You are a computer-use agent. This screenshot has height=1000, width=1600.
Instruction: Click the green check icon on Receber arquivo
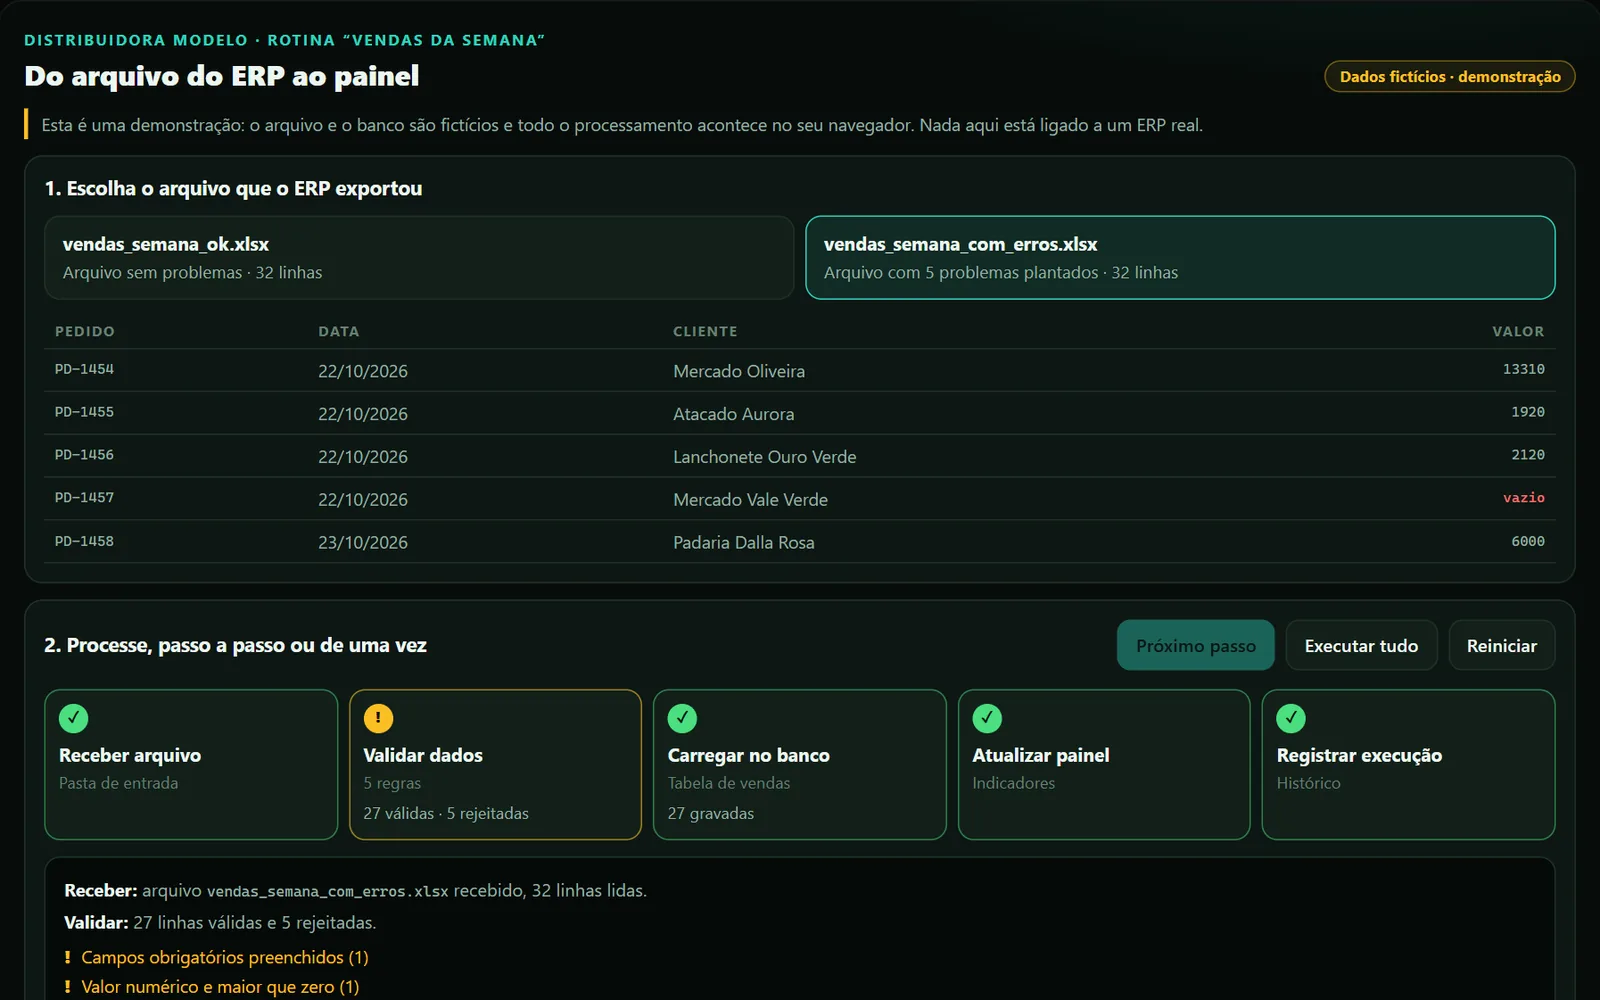click(x=74, y=718)
